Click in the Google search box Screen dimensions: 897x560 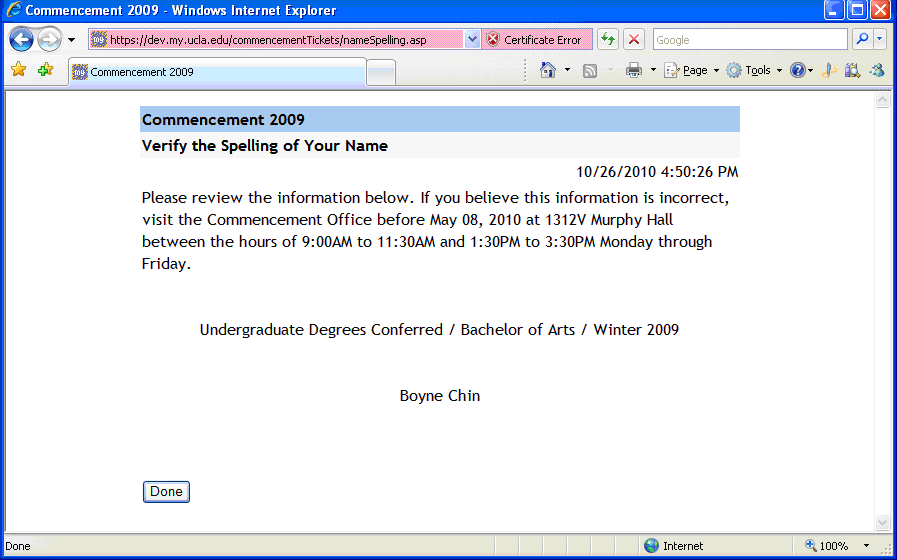tap(750, 40)
